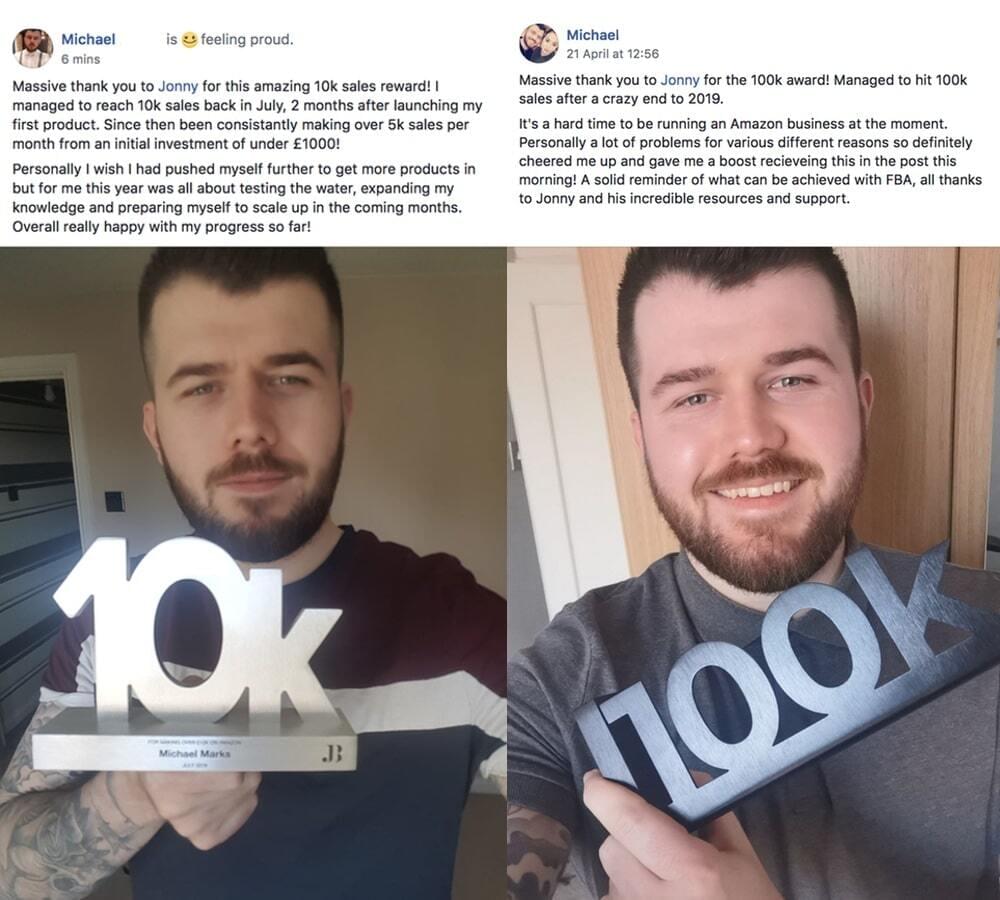Click the sentence about crazy end to 2019
Image resolution: width=1000 pixels, height=900 pixels.
(x=743, y=89)
